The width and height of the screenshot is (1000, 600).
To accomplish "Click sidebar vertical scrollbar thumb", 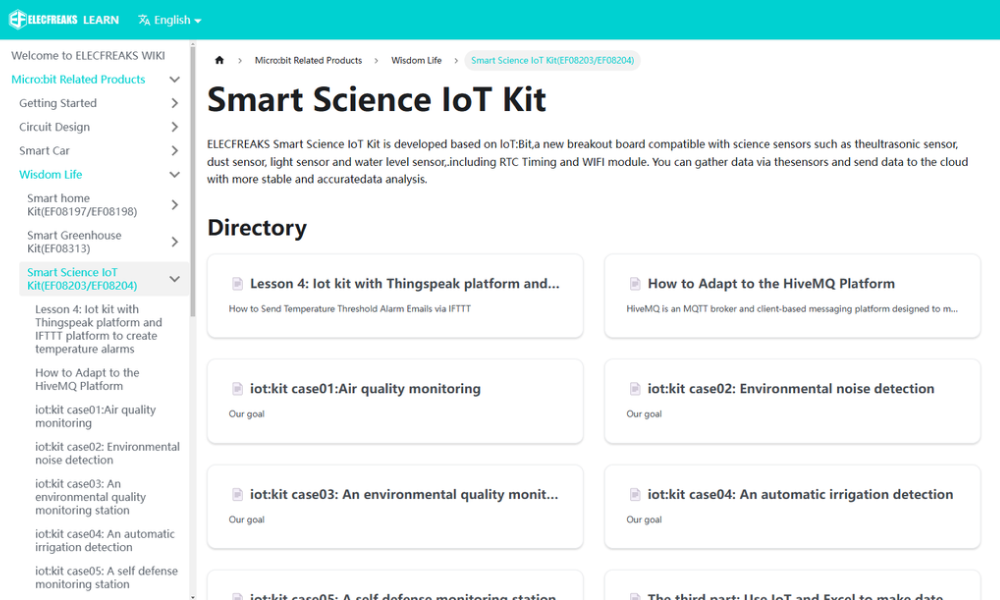I will coord(193,180).
